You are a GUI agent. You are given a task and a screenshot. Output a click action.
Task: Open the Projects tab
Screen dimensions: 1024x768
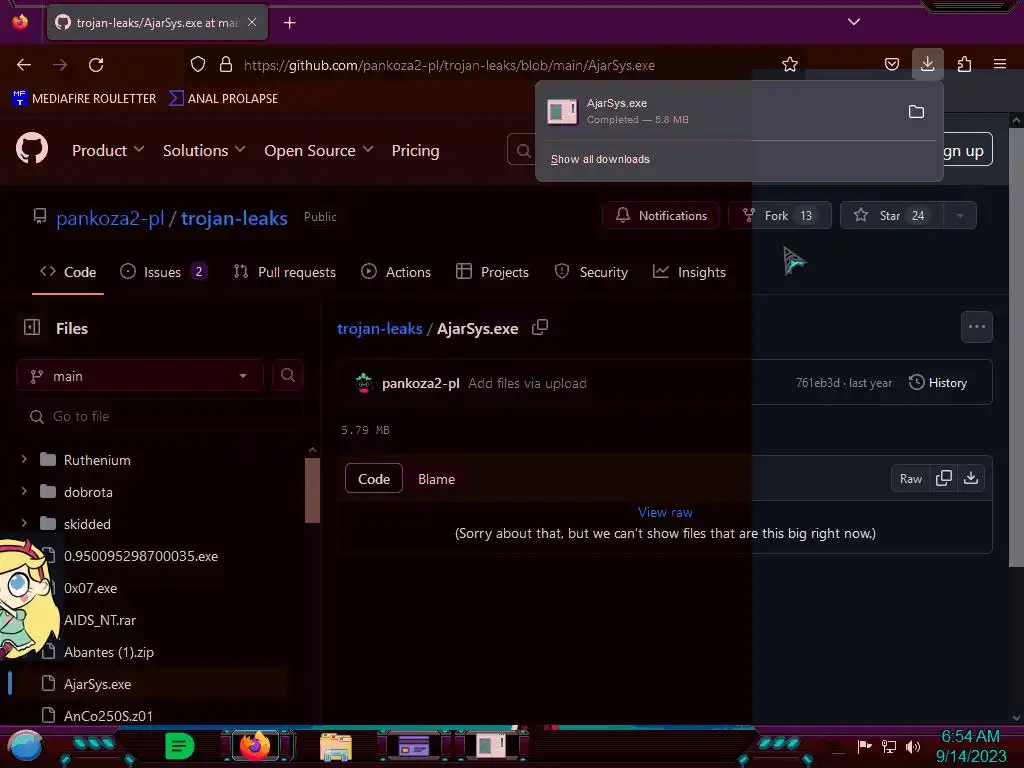point(492,272)
